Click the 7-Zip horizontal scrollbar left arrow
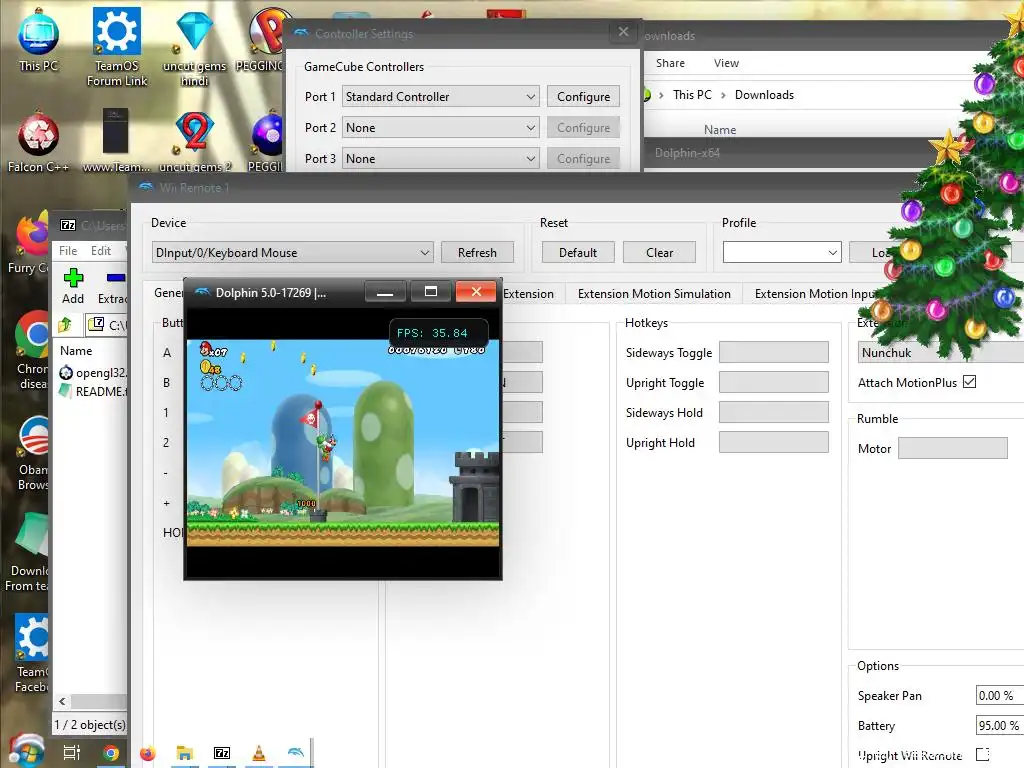The height and width of the screenshot is (768, 1024). [62, 702]
